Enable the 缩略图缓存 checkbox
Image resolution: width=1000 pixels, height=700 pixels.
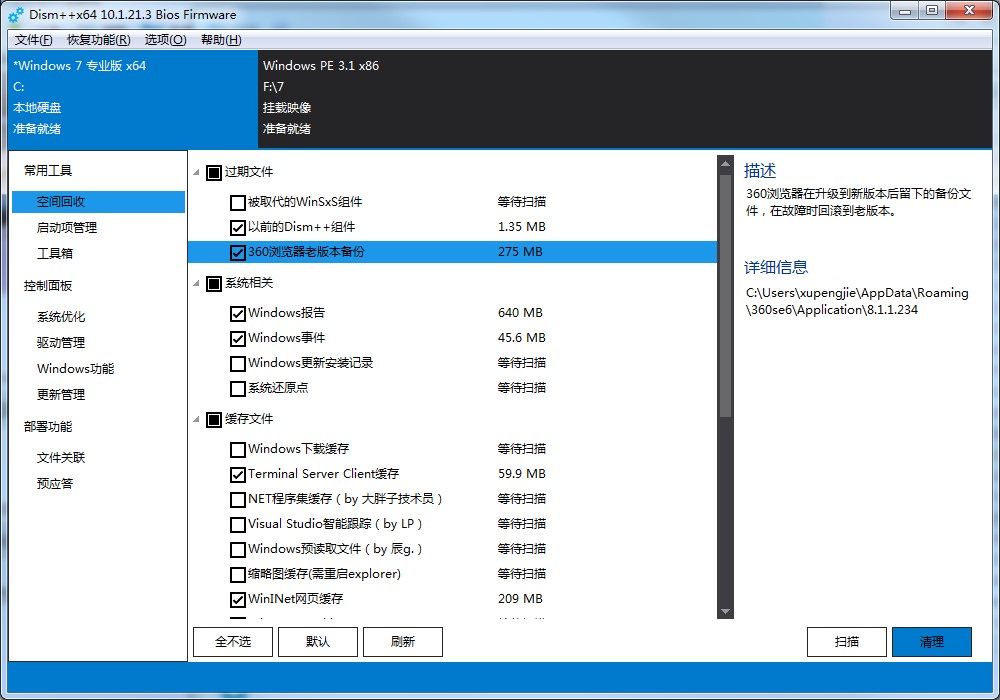click(x=237, y=573)
